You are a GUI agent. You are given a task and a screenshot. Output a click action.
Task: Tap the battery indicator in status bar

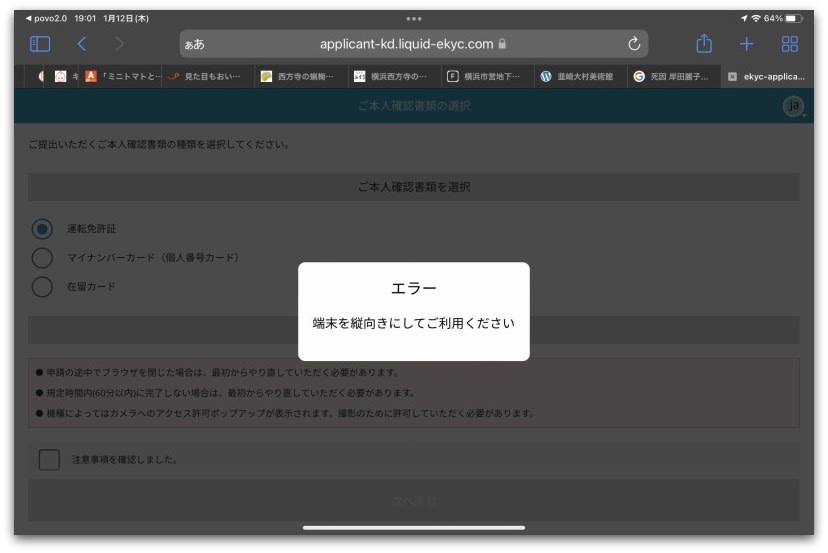[x=794, y=18]
